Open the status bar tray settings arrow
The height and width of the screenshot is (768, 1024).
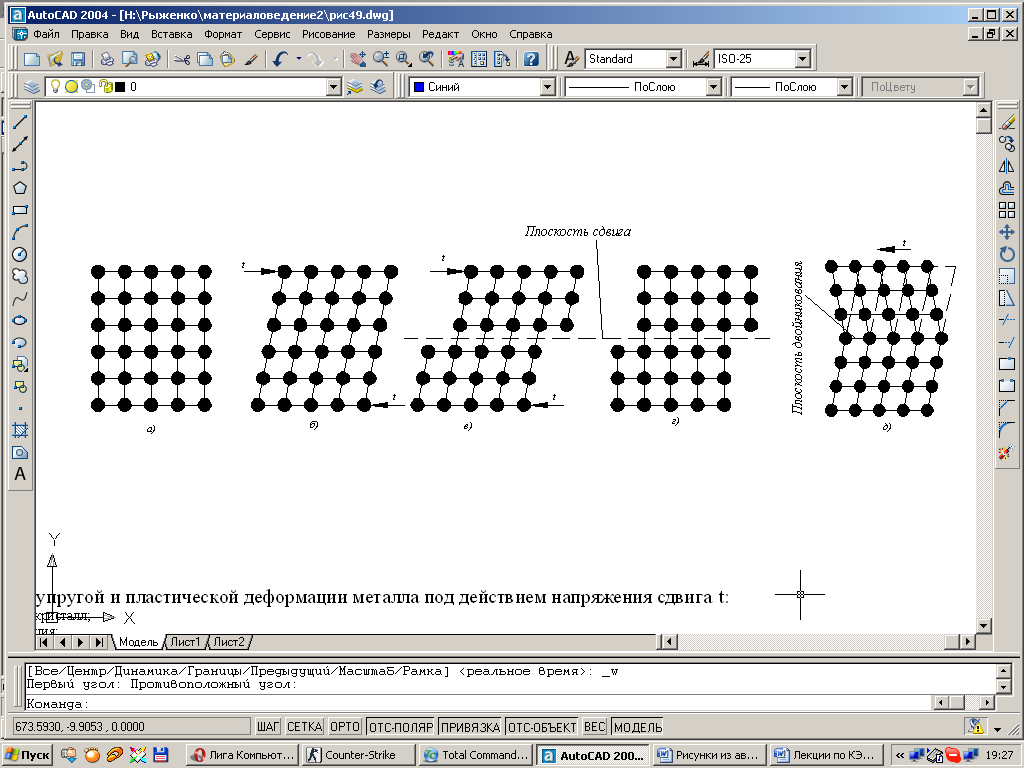pos(997,728)
